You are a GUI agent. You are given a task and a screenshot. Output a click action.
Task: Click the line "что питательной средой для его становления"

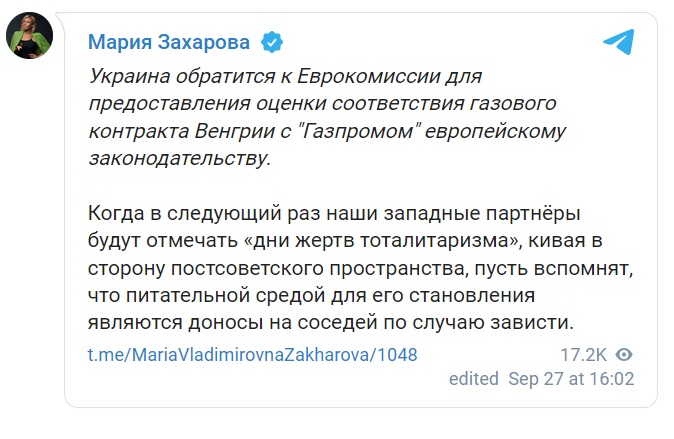(x=311, y=296)
